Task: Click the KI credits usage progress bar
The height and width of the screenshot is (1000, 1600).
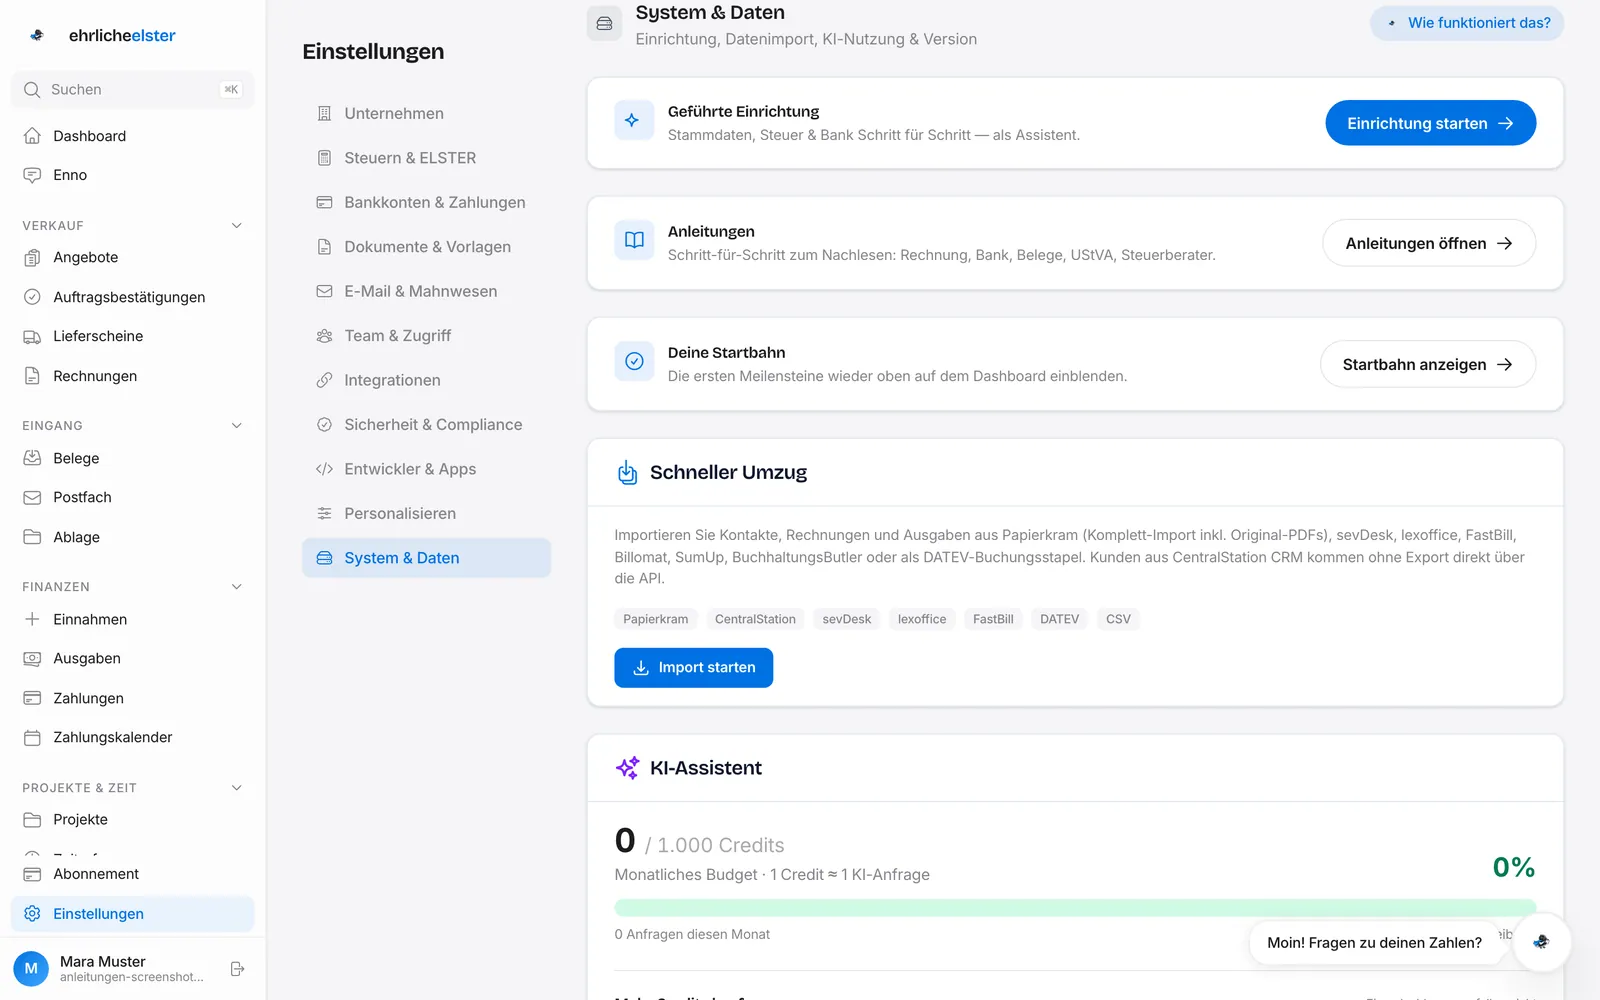Action: tap(1075, 908)
